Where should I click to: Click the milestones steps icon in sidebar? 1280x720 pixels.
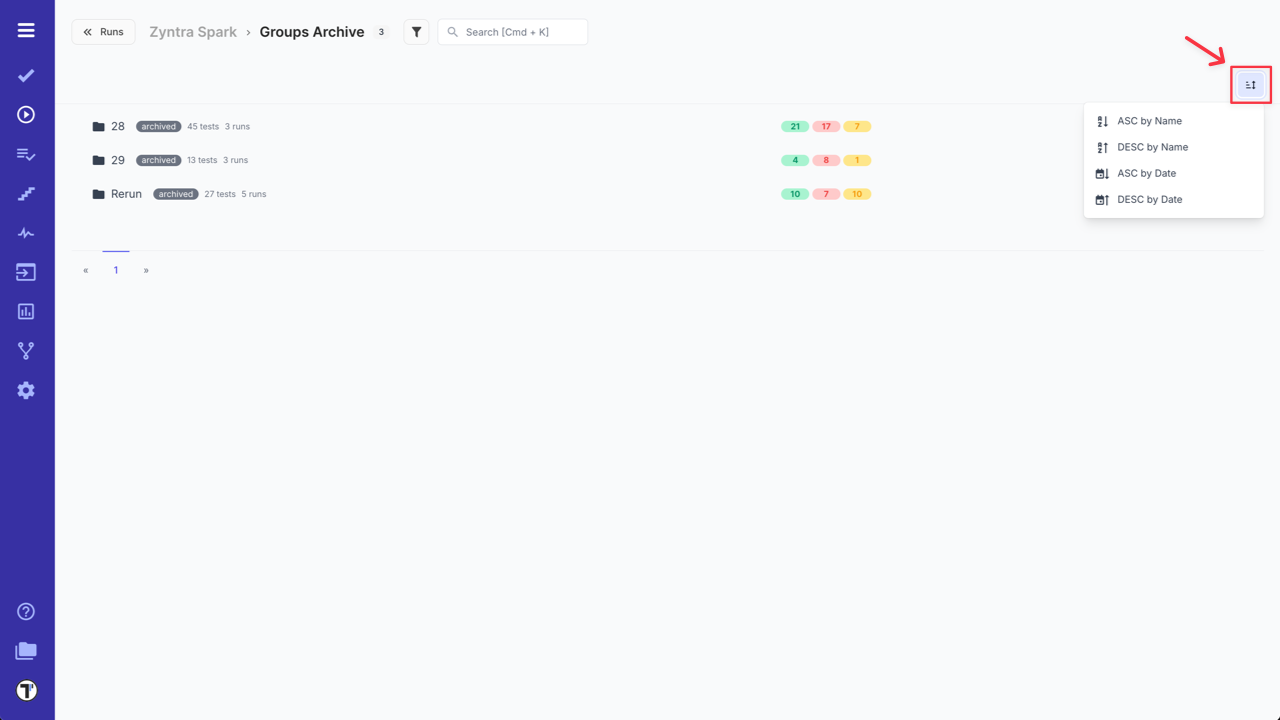point(25,193)
